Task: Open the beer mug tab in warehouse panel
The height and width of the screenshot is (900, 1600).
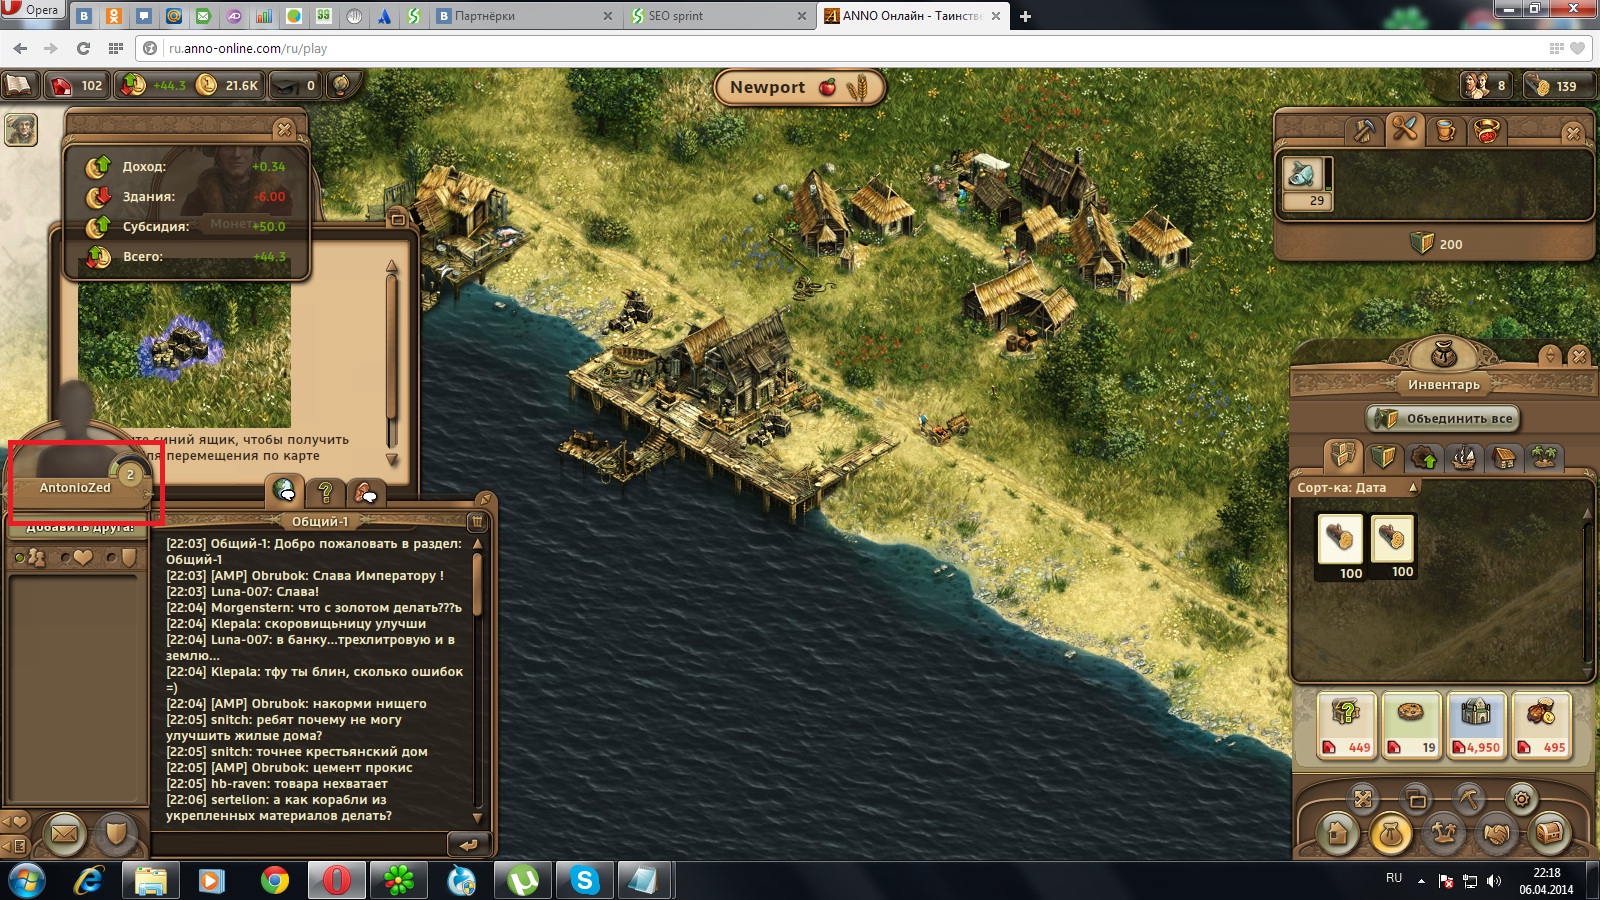Action: [x=1445, y=130]
